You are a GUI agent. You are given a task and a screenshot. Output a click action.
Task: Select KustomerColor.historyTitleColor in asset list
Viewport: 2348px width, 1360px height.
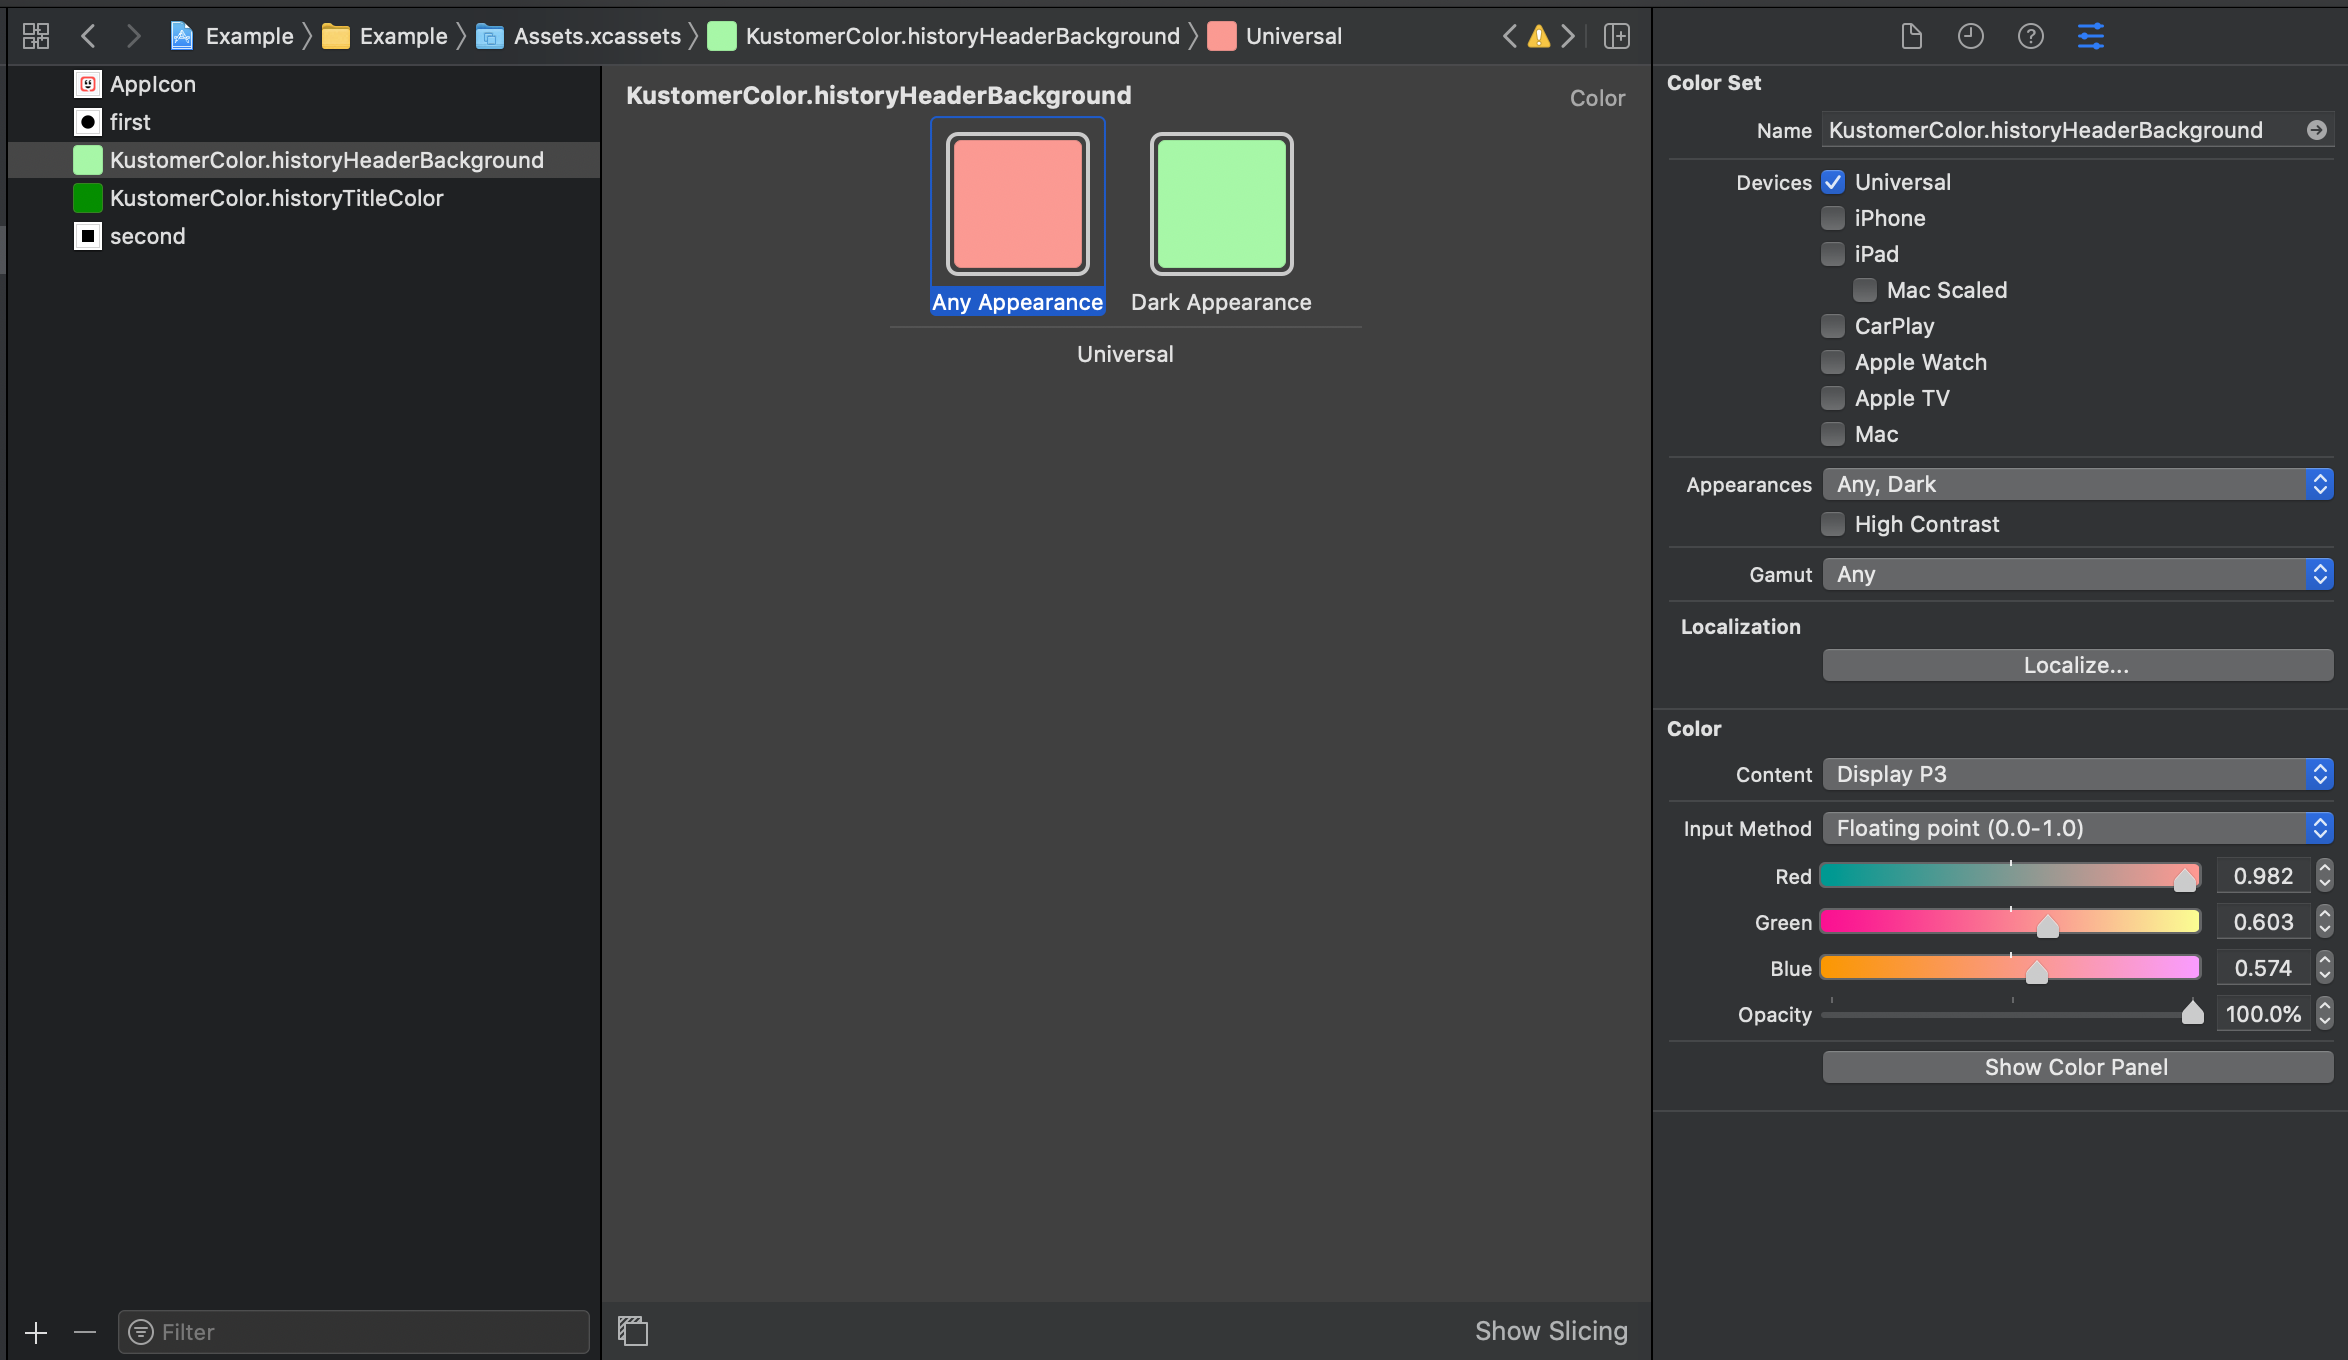coord(276,198)
